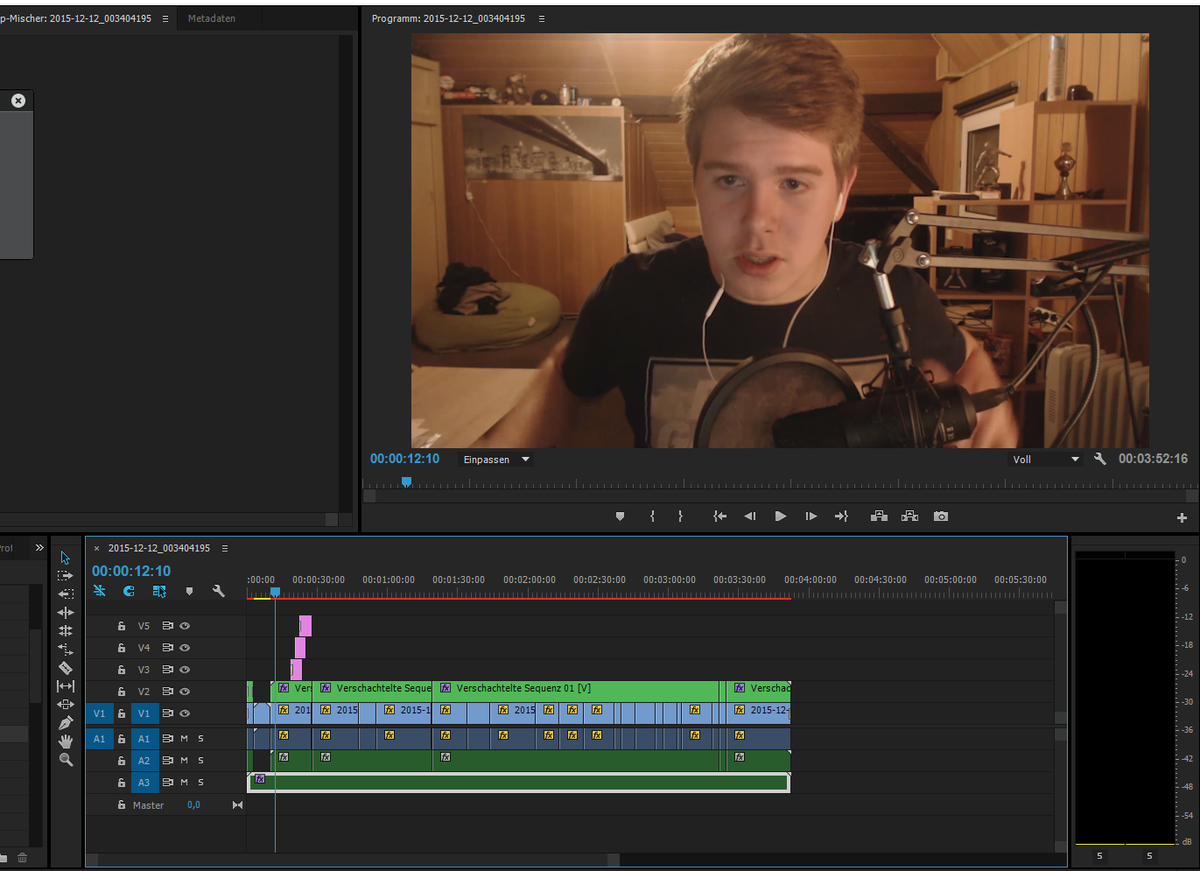Select the Razor tool in toolbar
This screenshot has width=1200, height=871.
(66, 667)
